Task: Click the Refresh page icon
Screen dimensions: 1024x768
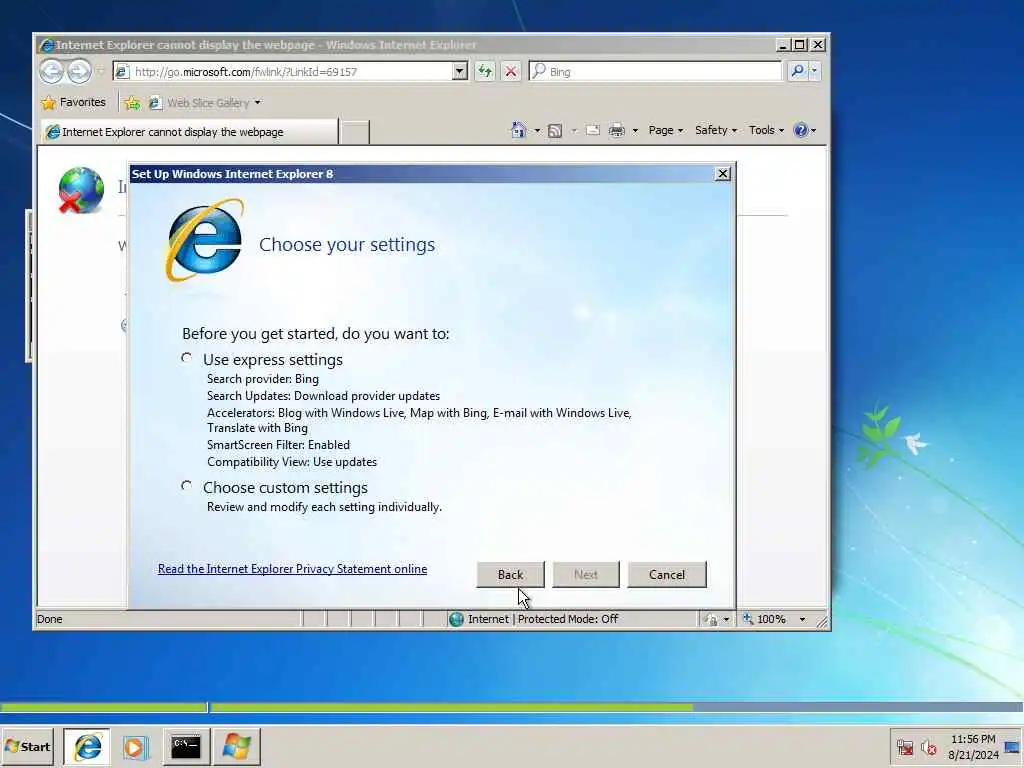Action: click(x=485, y=71)
